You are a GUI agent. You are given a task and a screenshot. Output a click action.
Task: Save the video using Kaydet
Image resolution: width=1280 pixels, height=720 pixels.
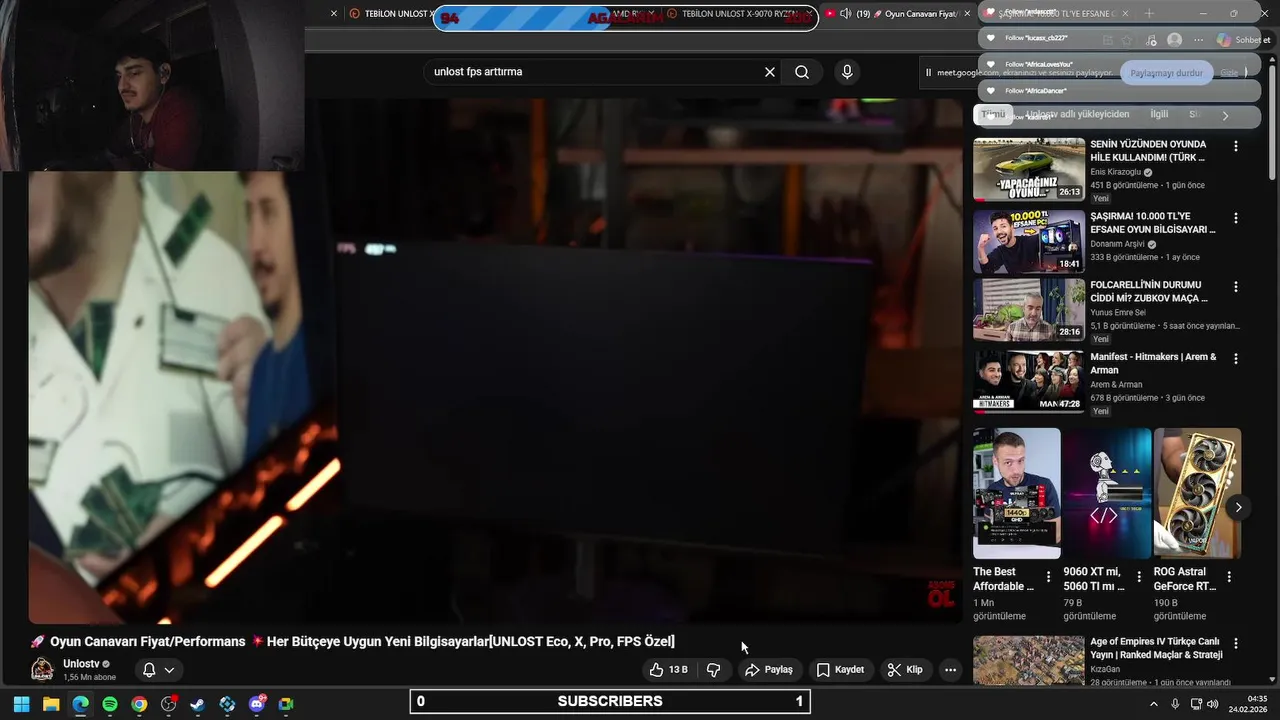pos(840,670)
